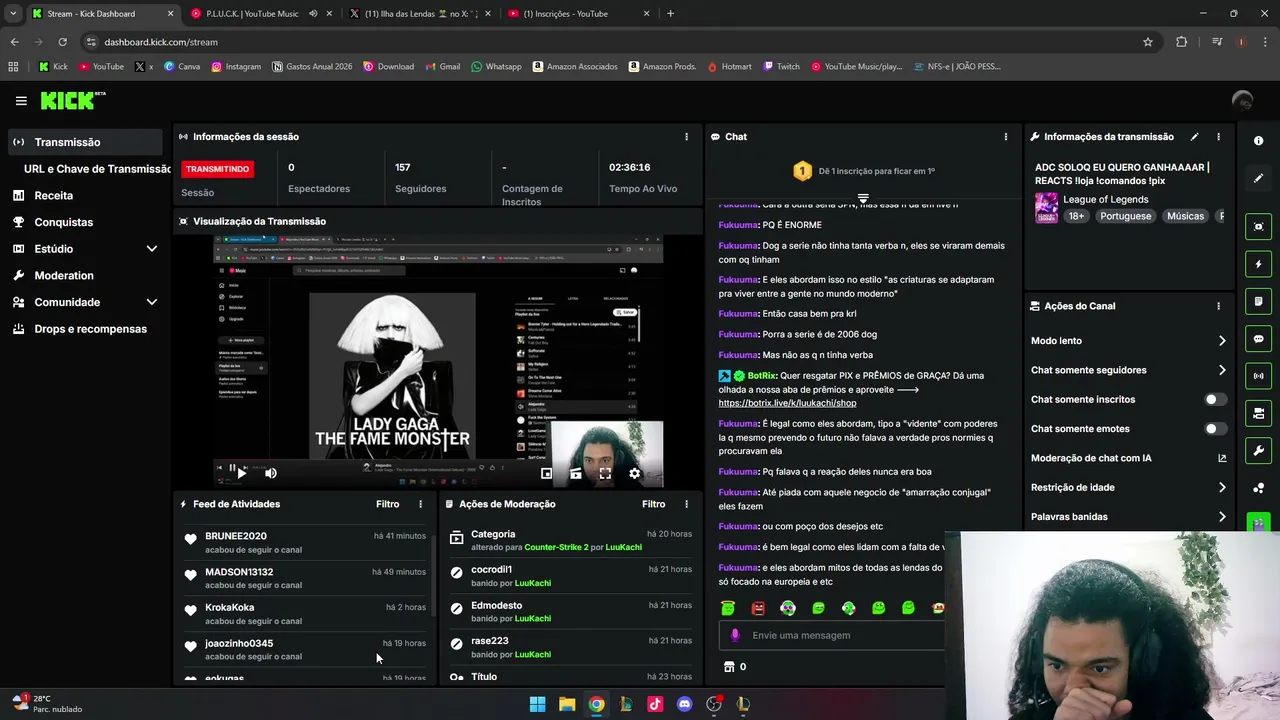Insert red emote in chat emote row
Image resolution: width=1280 pixels, height=720 pixels.
click(x=758, y=608)
